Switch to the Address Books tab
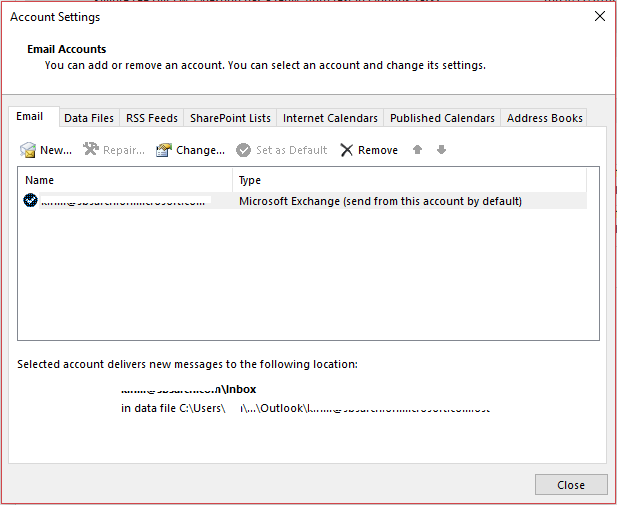The image size is (617, 505). 545,118
